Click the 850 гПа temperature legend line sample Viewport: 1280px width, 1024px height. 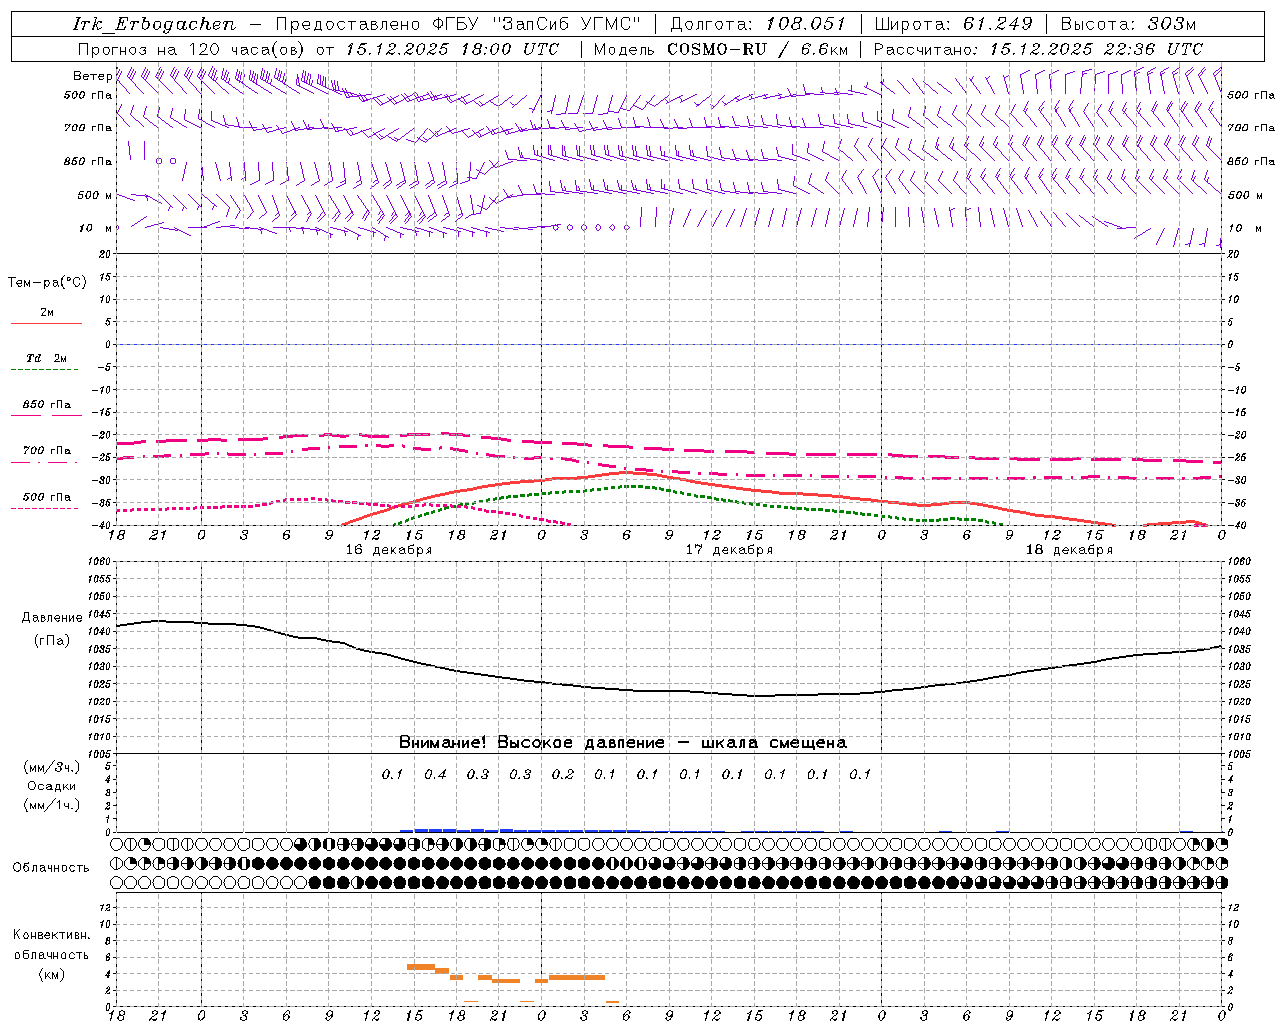click(46, 415)
